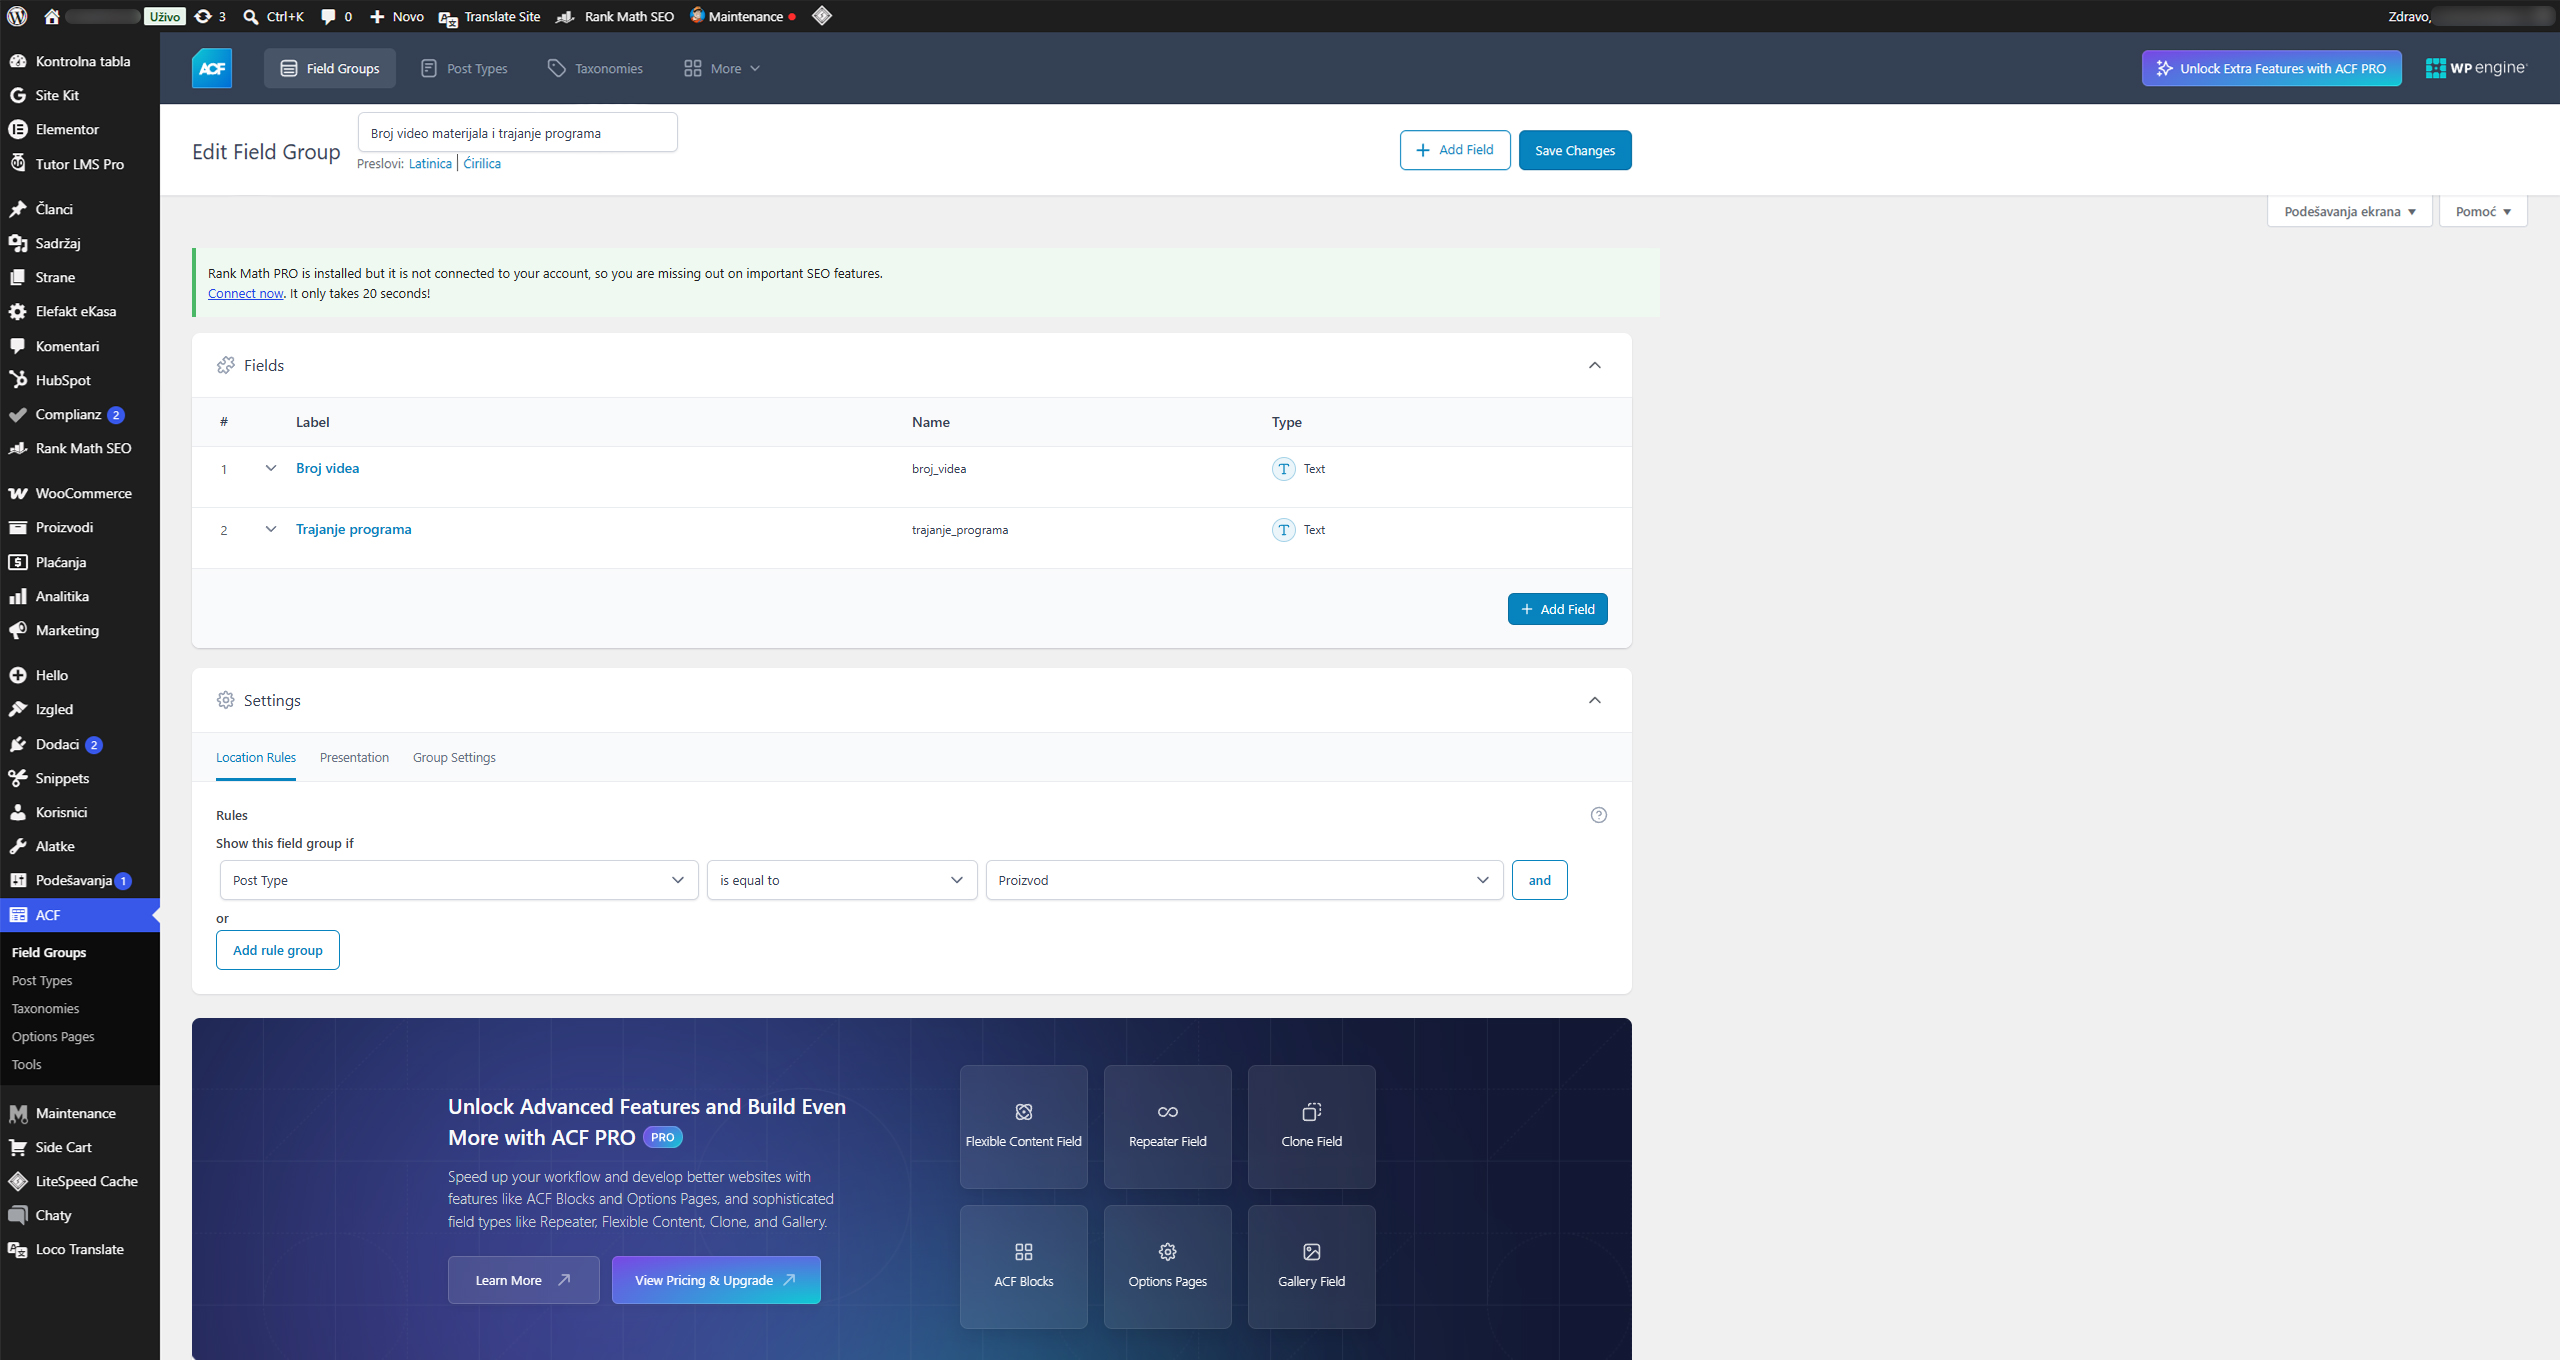Click the Repeater Field card

[1168, 1127]
